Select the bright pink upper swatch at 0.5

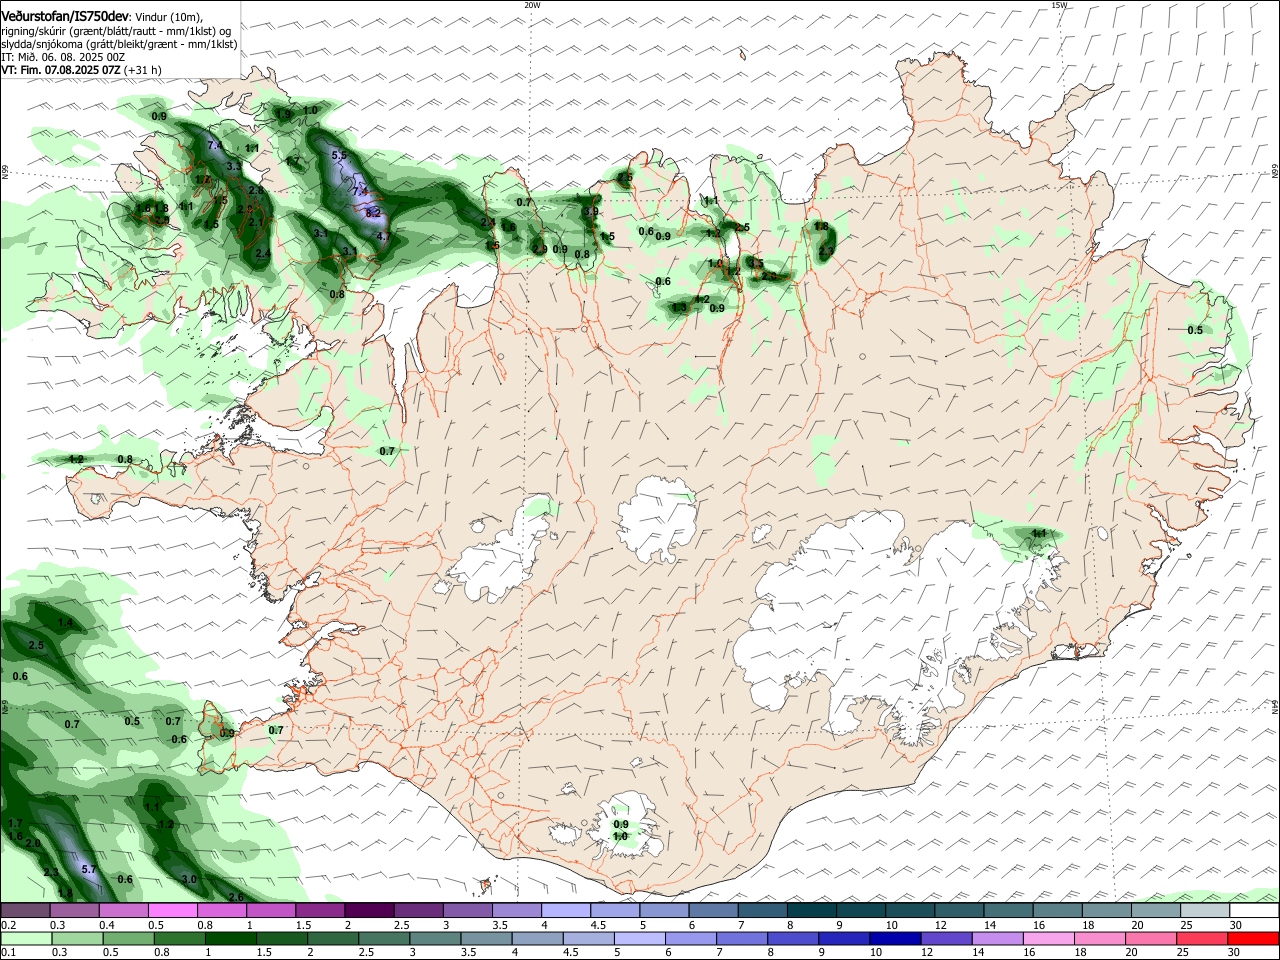(173, 910)
